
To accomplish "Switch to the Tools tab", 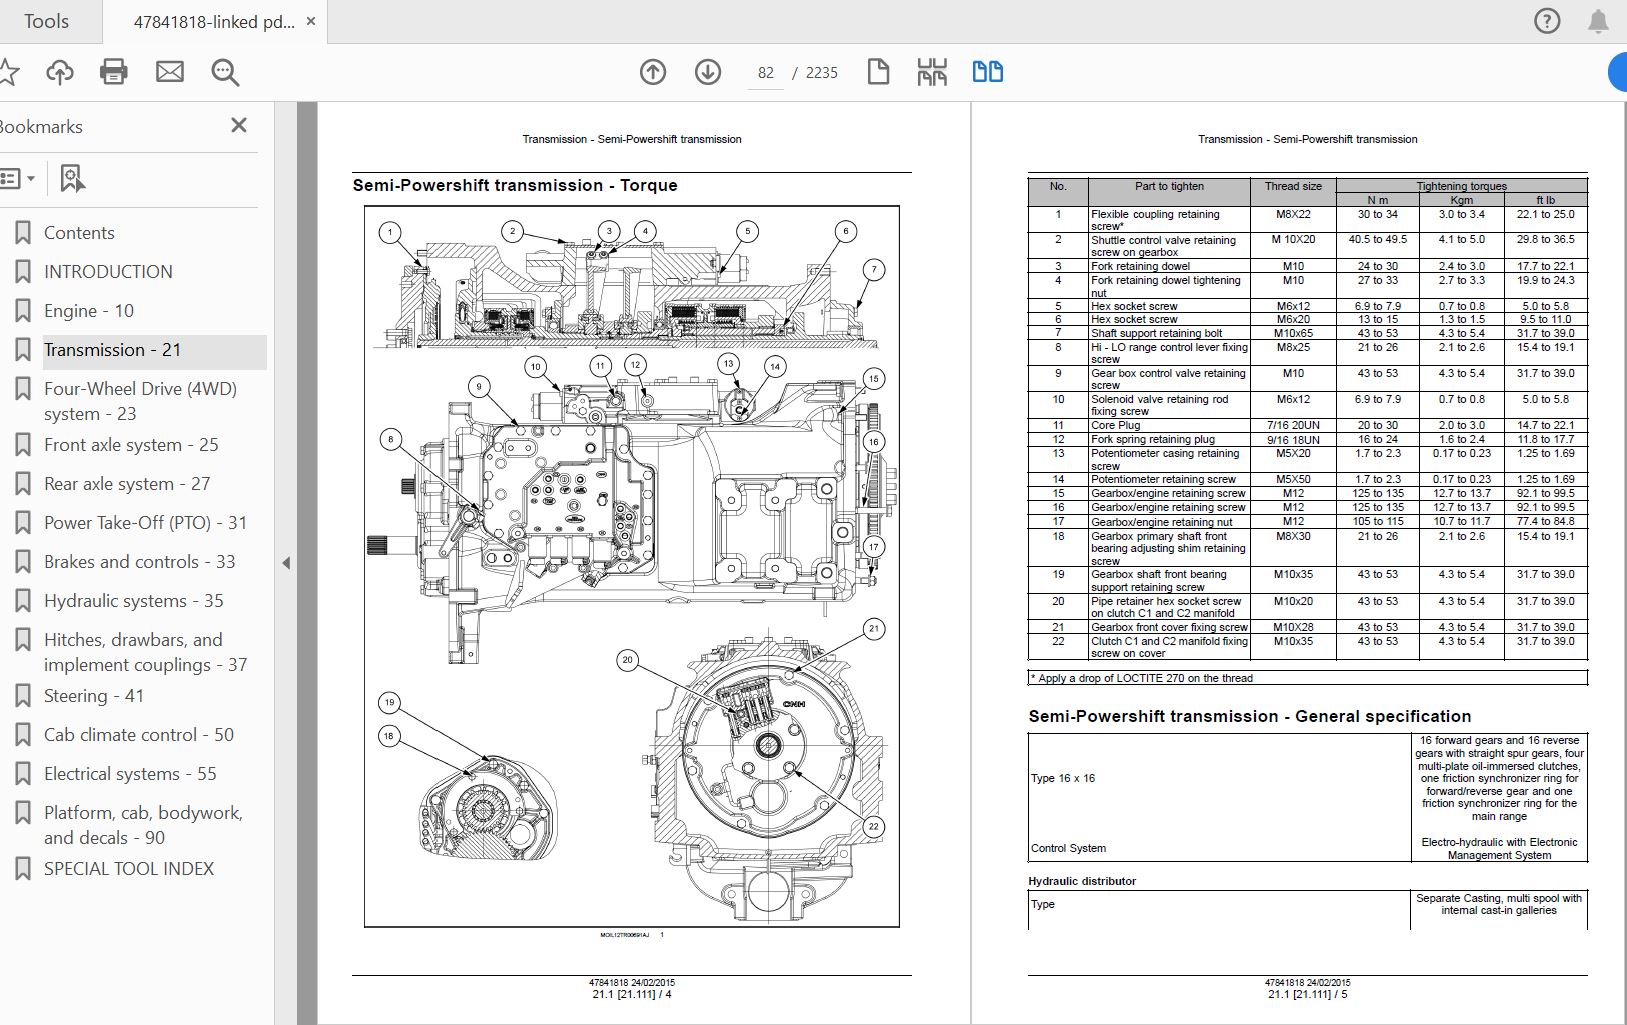I will pos(46,21).
